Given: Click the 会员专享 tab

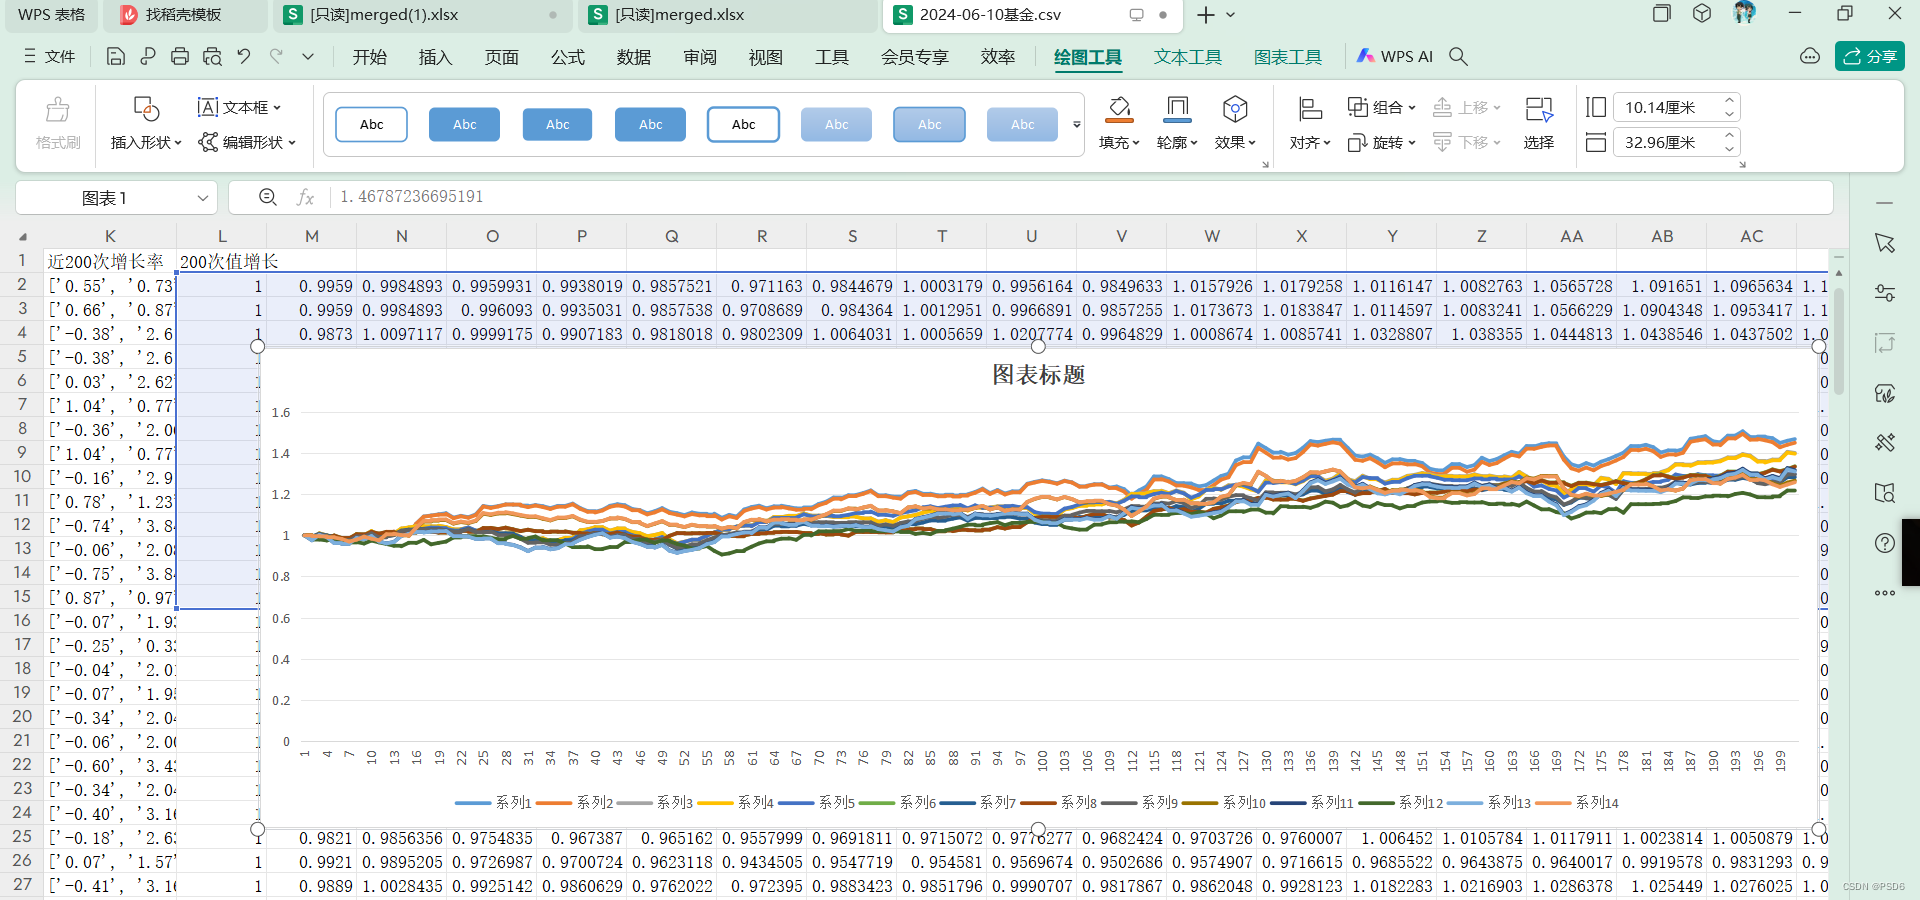Looking at the screenshot, I should (x=914, y=57).
